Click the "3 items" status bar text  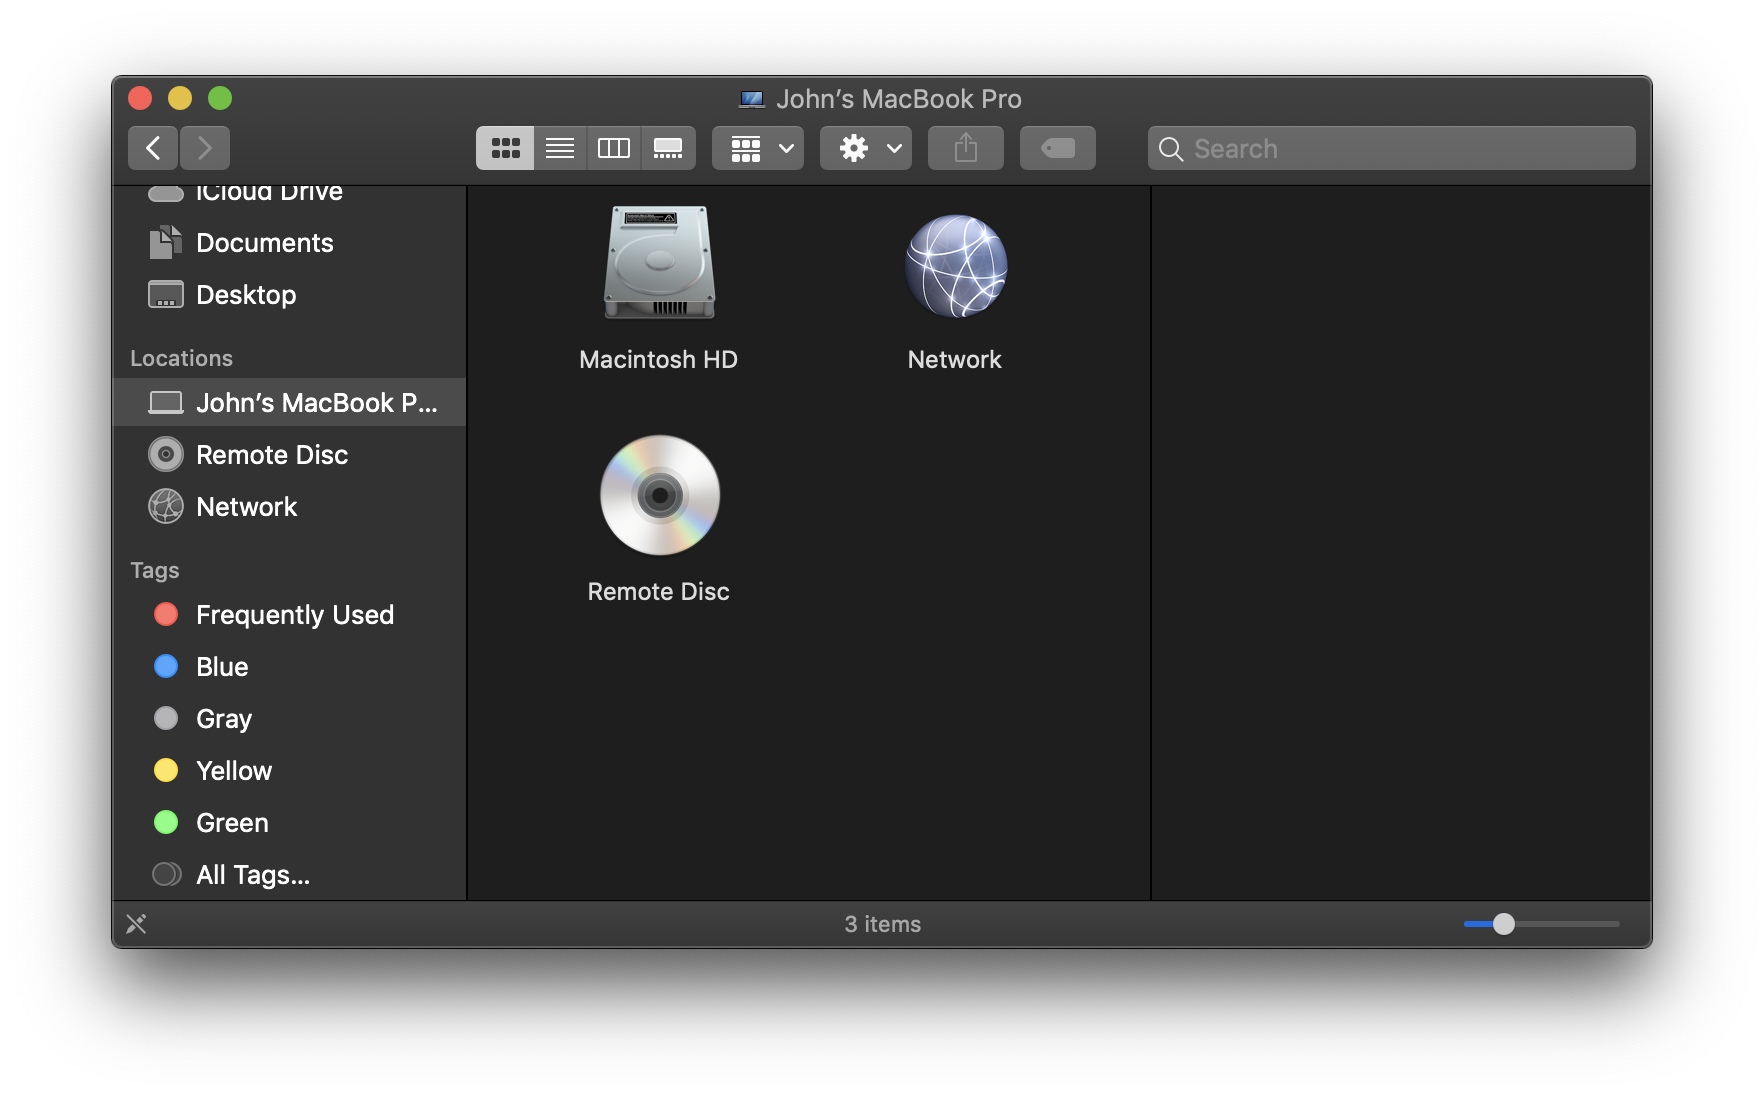883,924
